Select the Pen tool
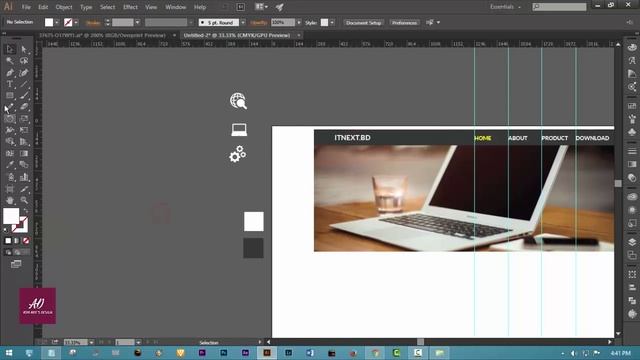Screen dimensions: 640x360 point(10,73)
